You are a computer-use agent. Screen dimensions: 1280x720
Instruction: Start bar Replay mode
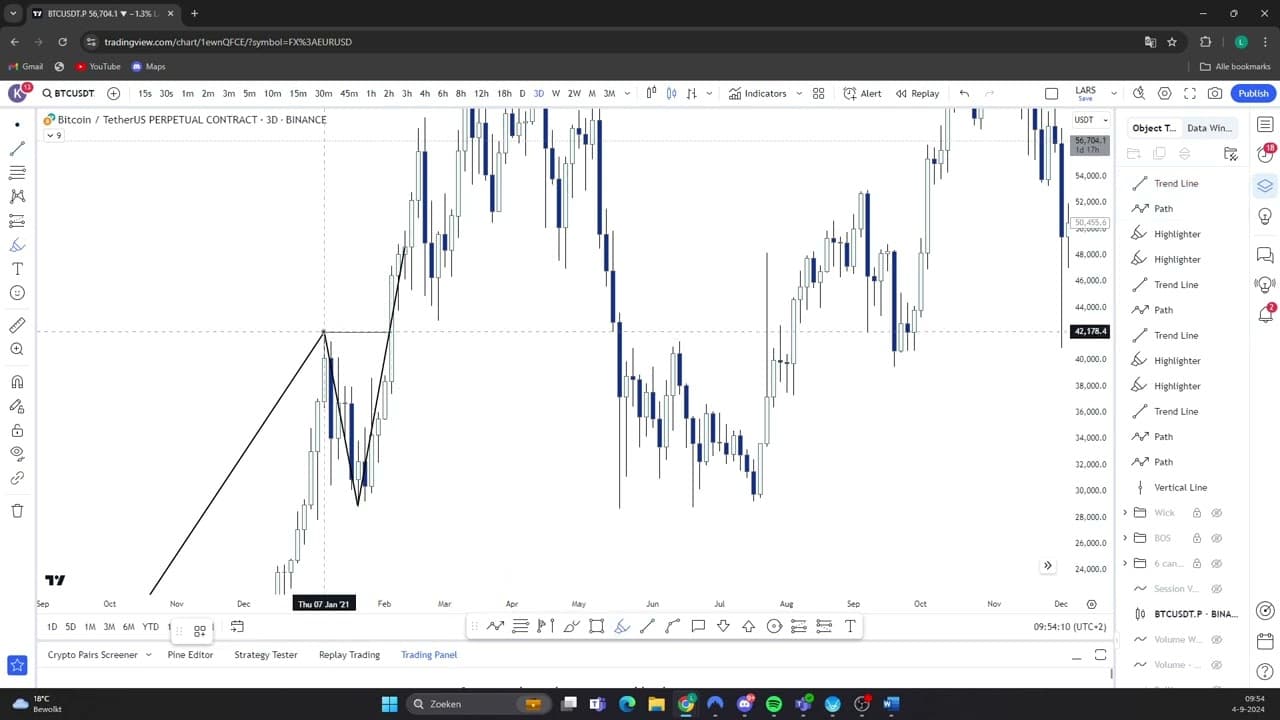917,93
